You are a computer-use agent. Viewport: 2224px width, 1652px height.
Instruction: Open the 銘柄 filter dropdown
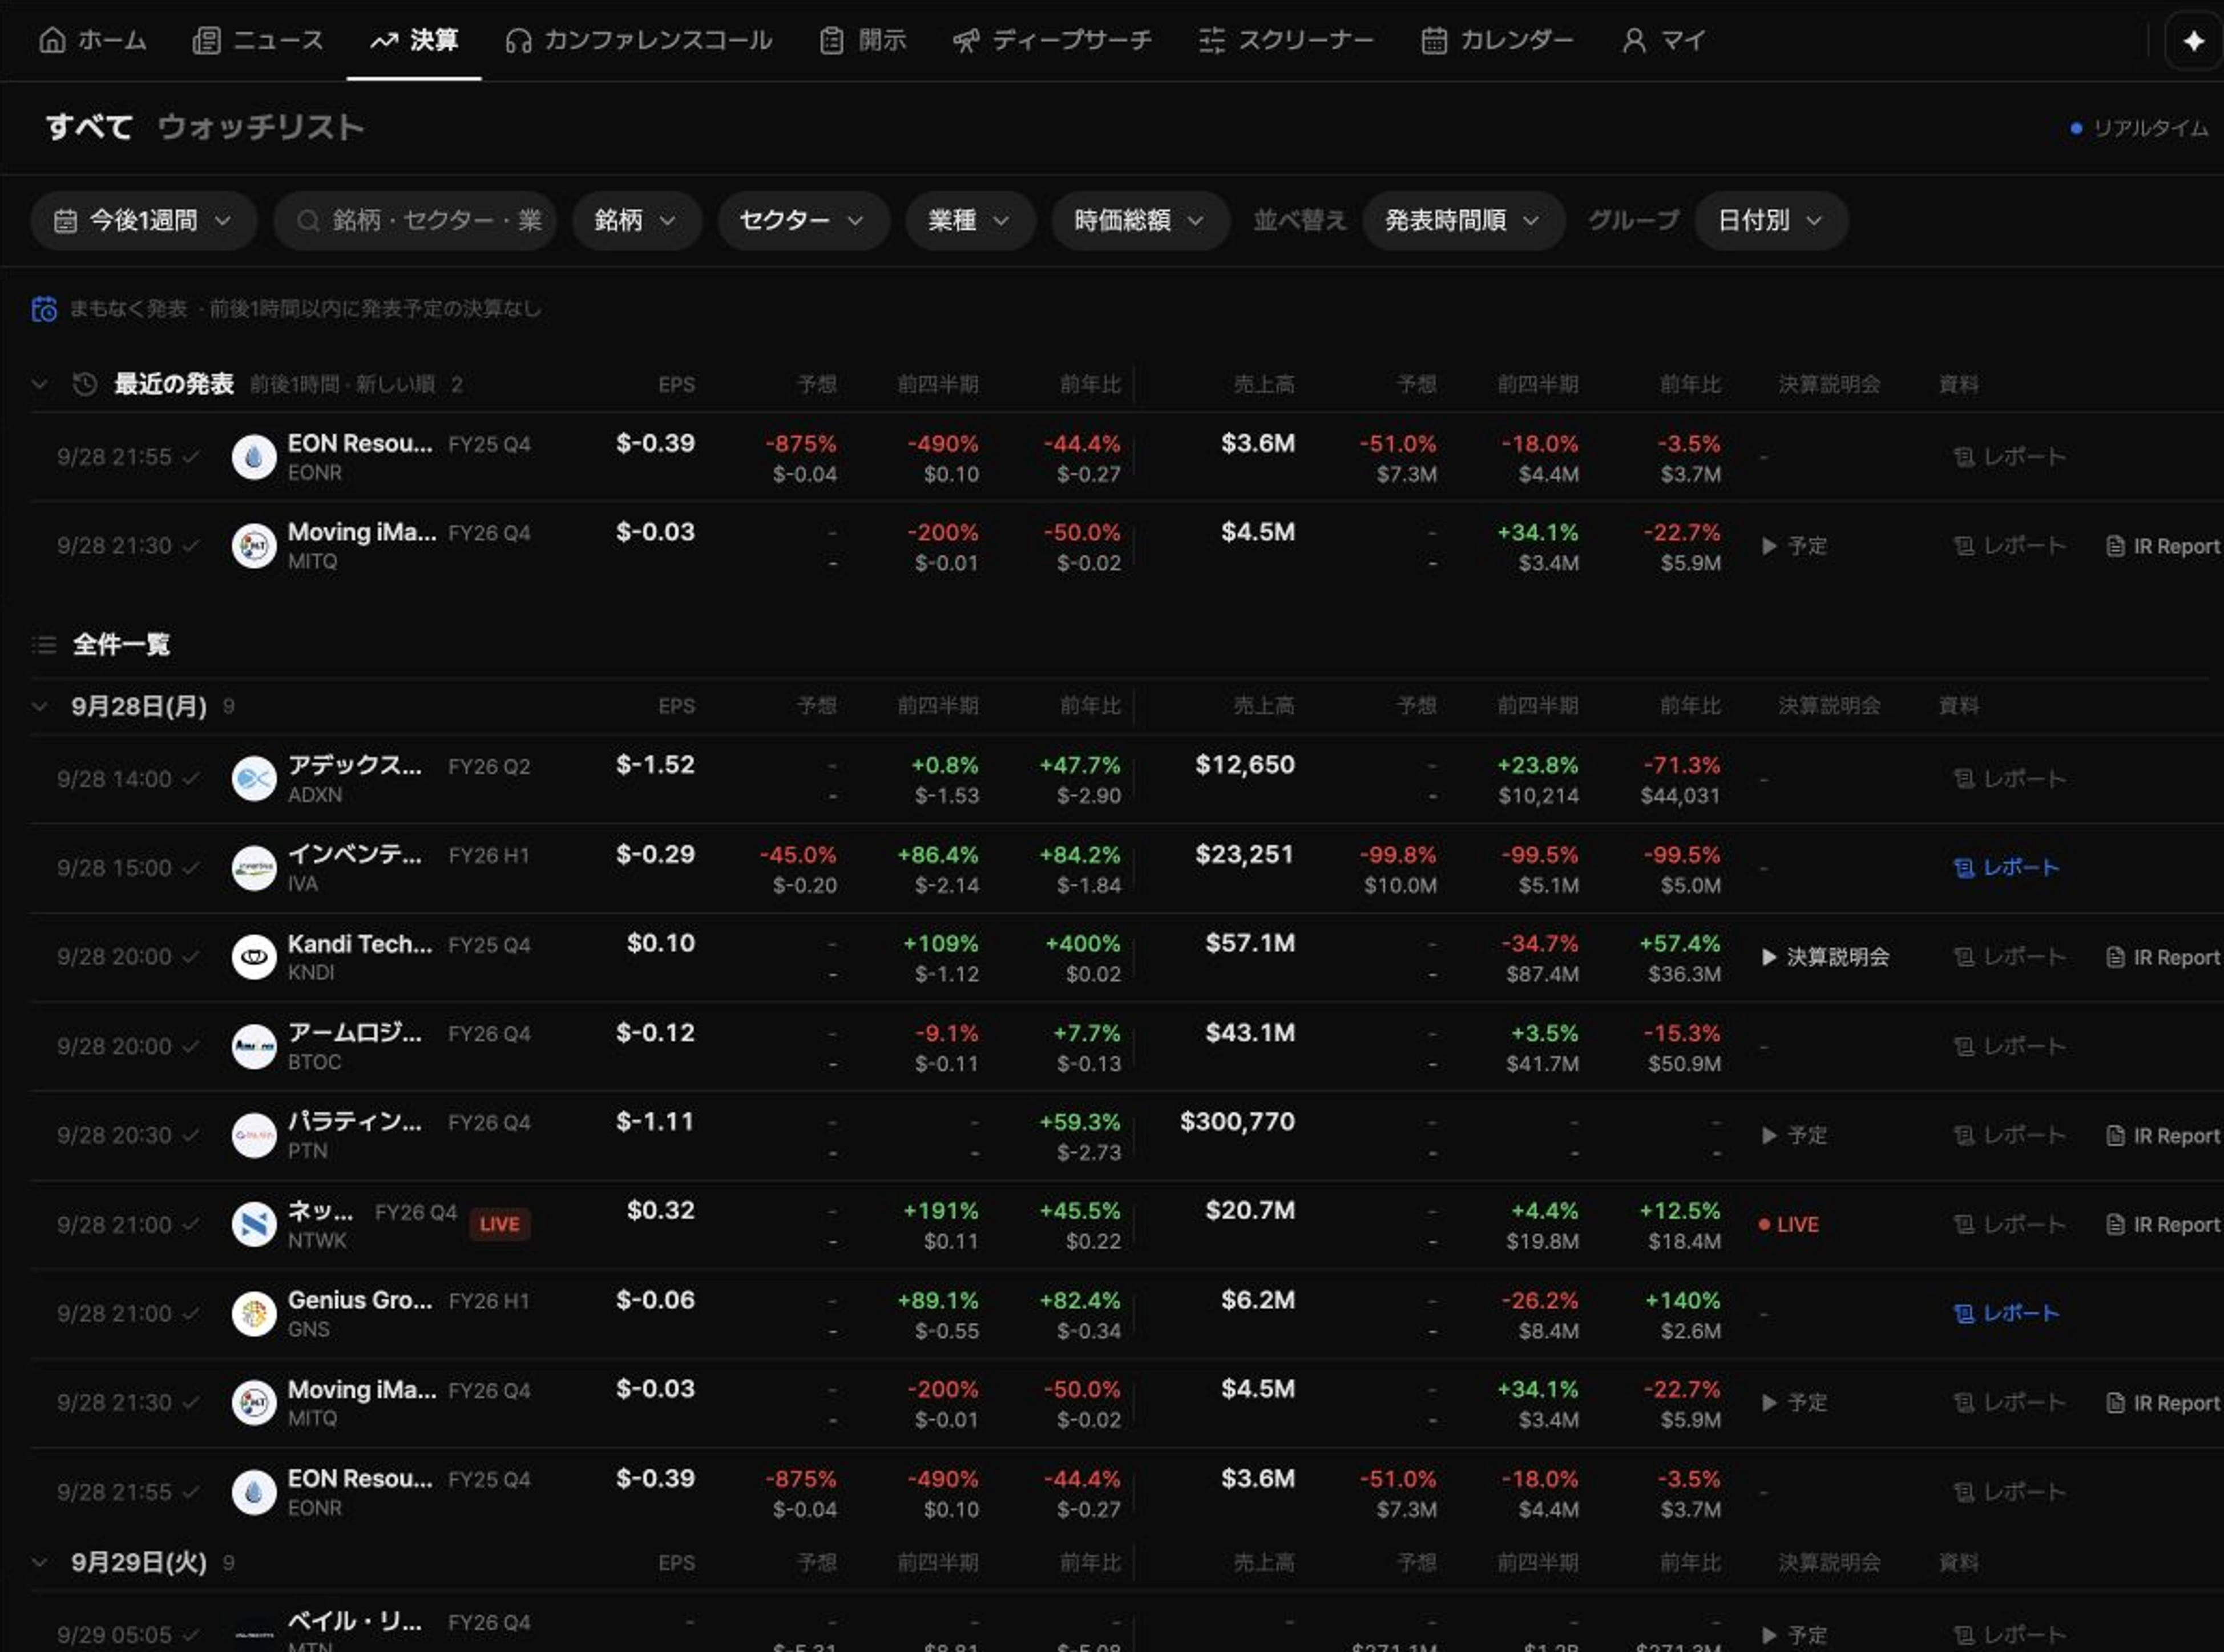tap(636, 220)
